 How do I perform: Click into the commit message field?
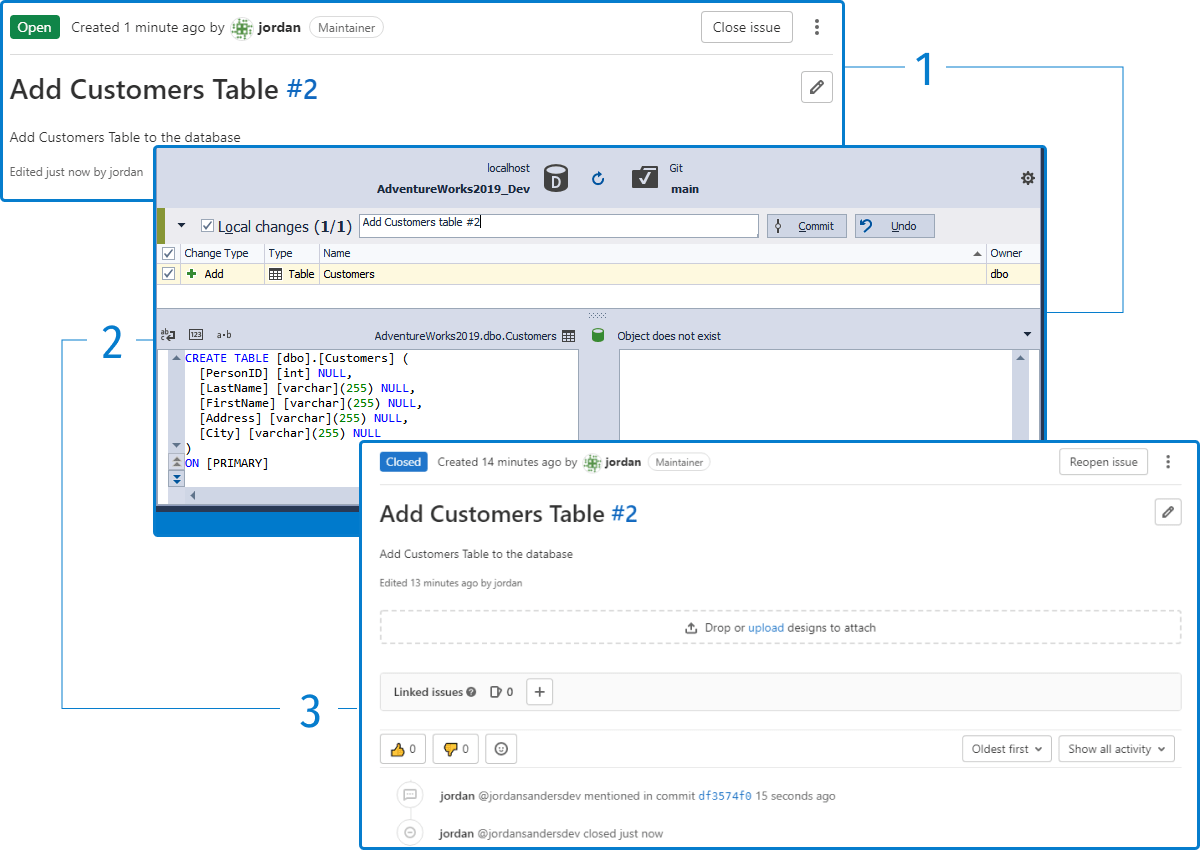click(x=558, y=226)
